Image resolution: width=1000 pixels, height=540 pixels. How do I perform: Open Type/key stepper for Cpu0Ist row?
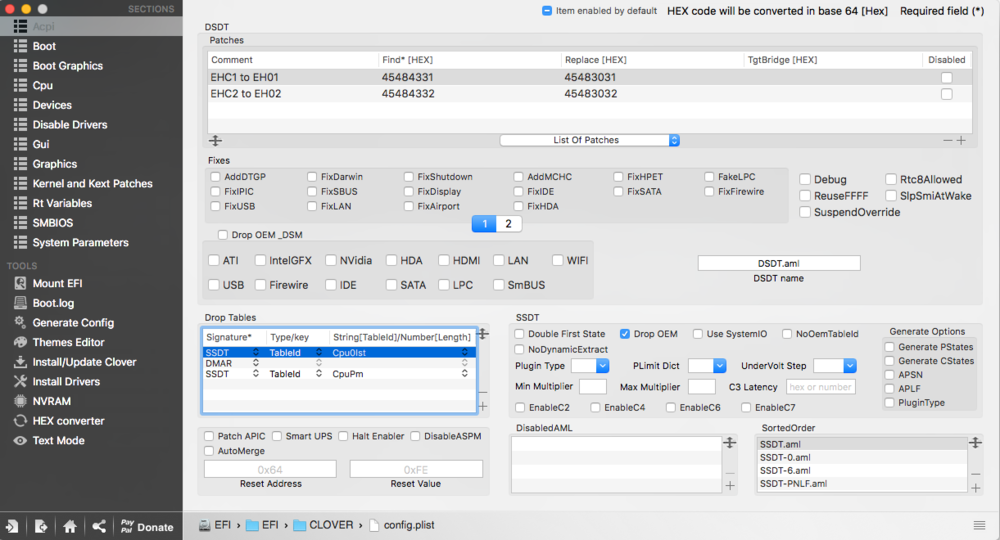[319, 353]
